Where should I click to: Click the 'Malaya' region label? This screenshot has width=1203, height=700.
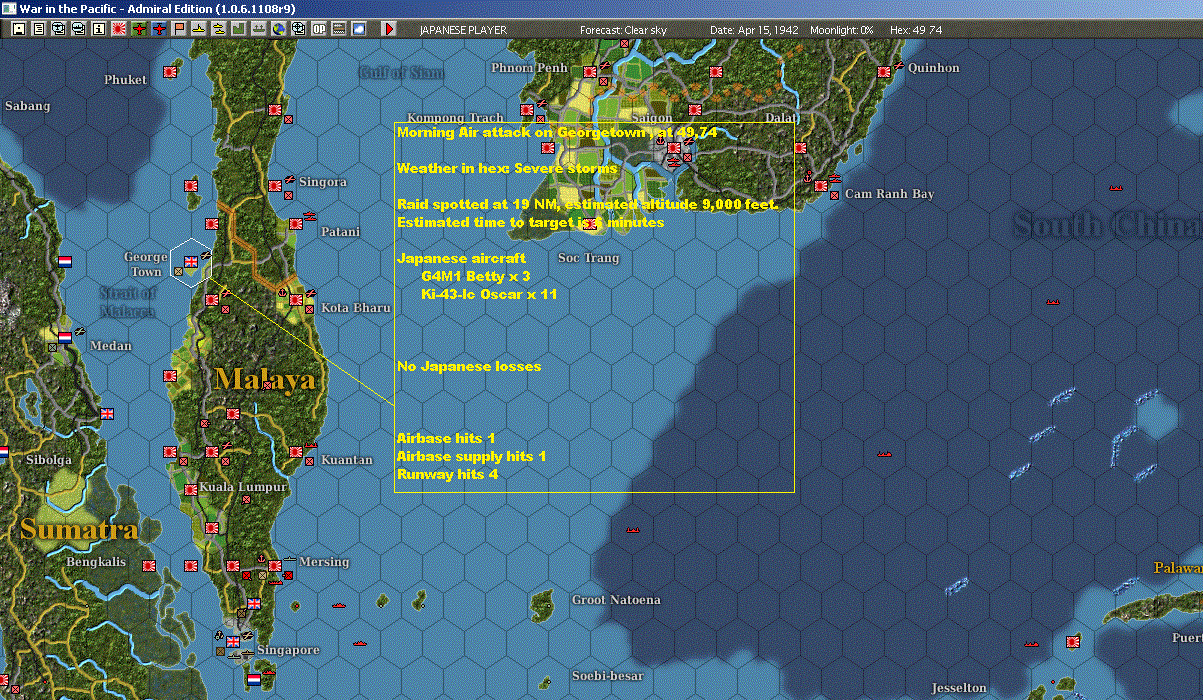[264, 379]
